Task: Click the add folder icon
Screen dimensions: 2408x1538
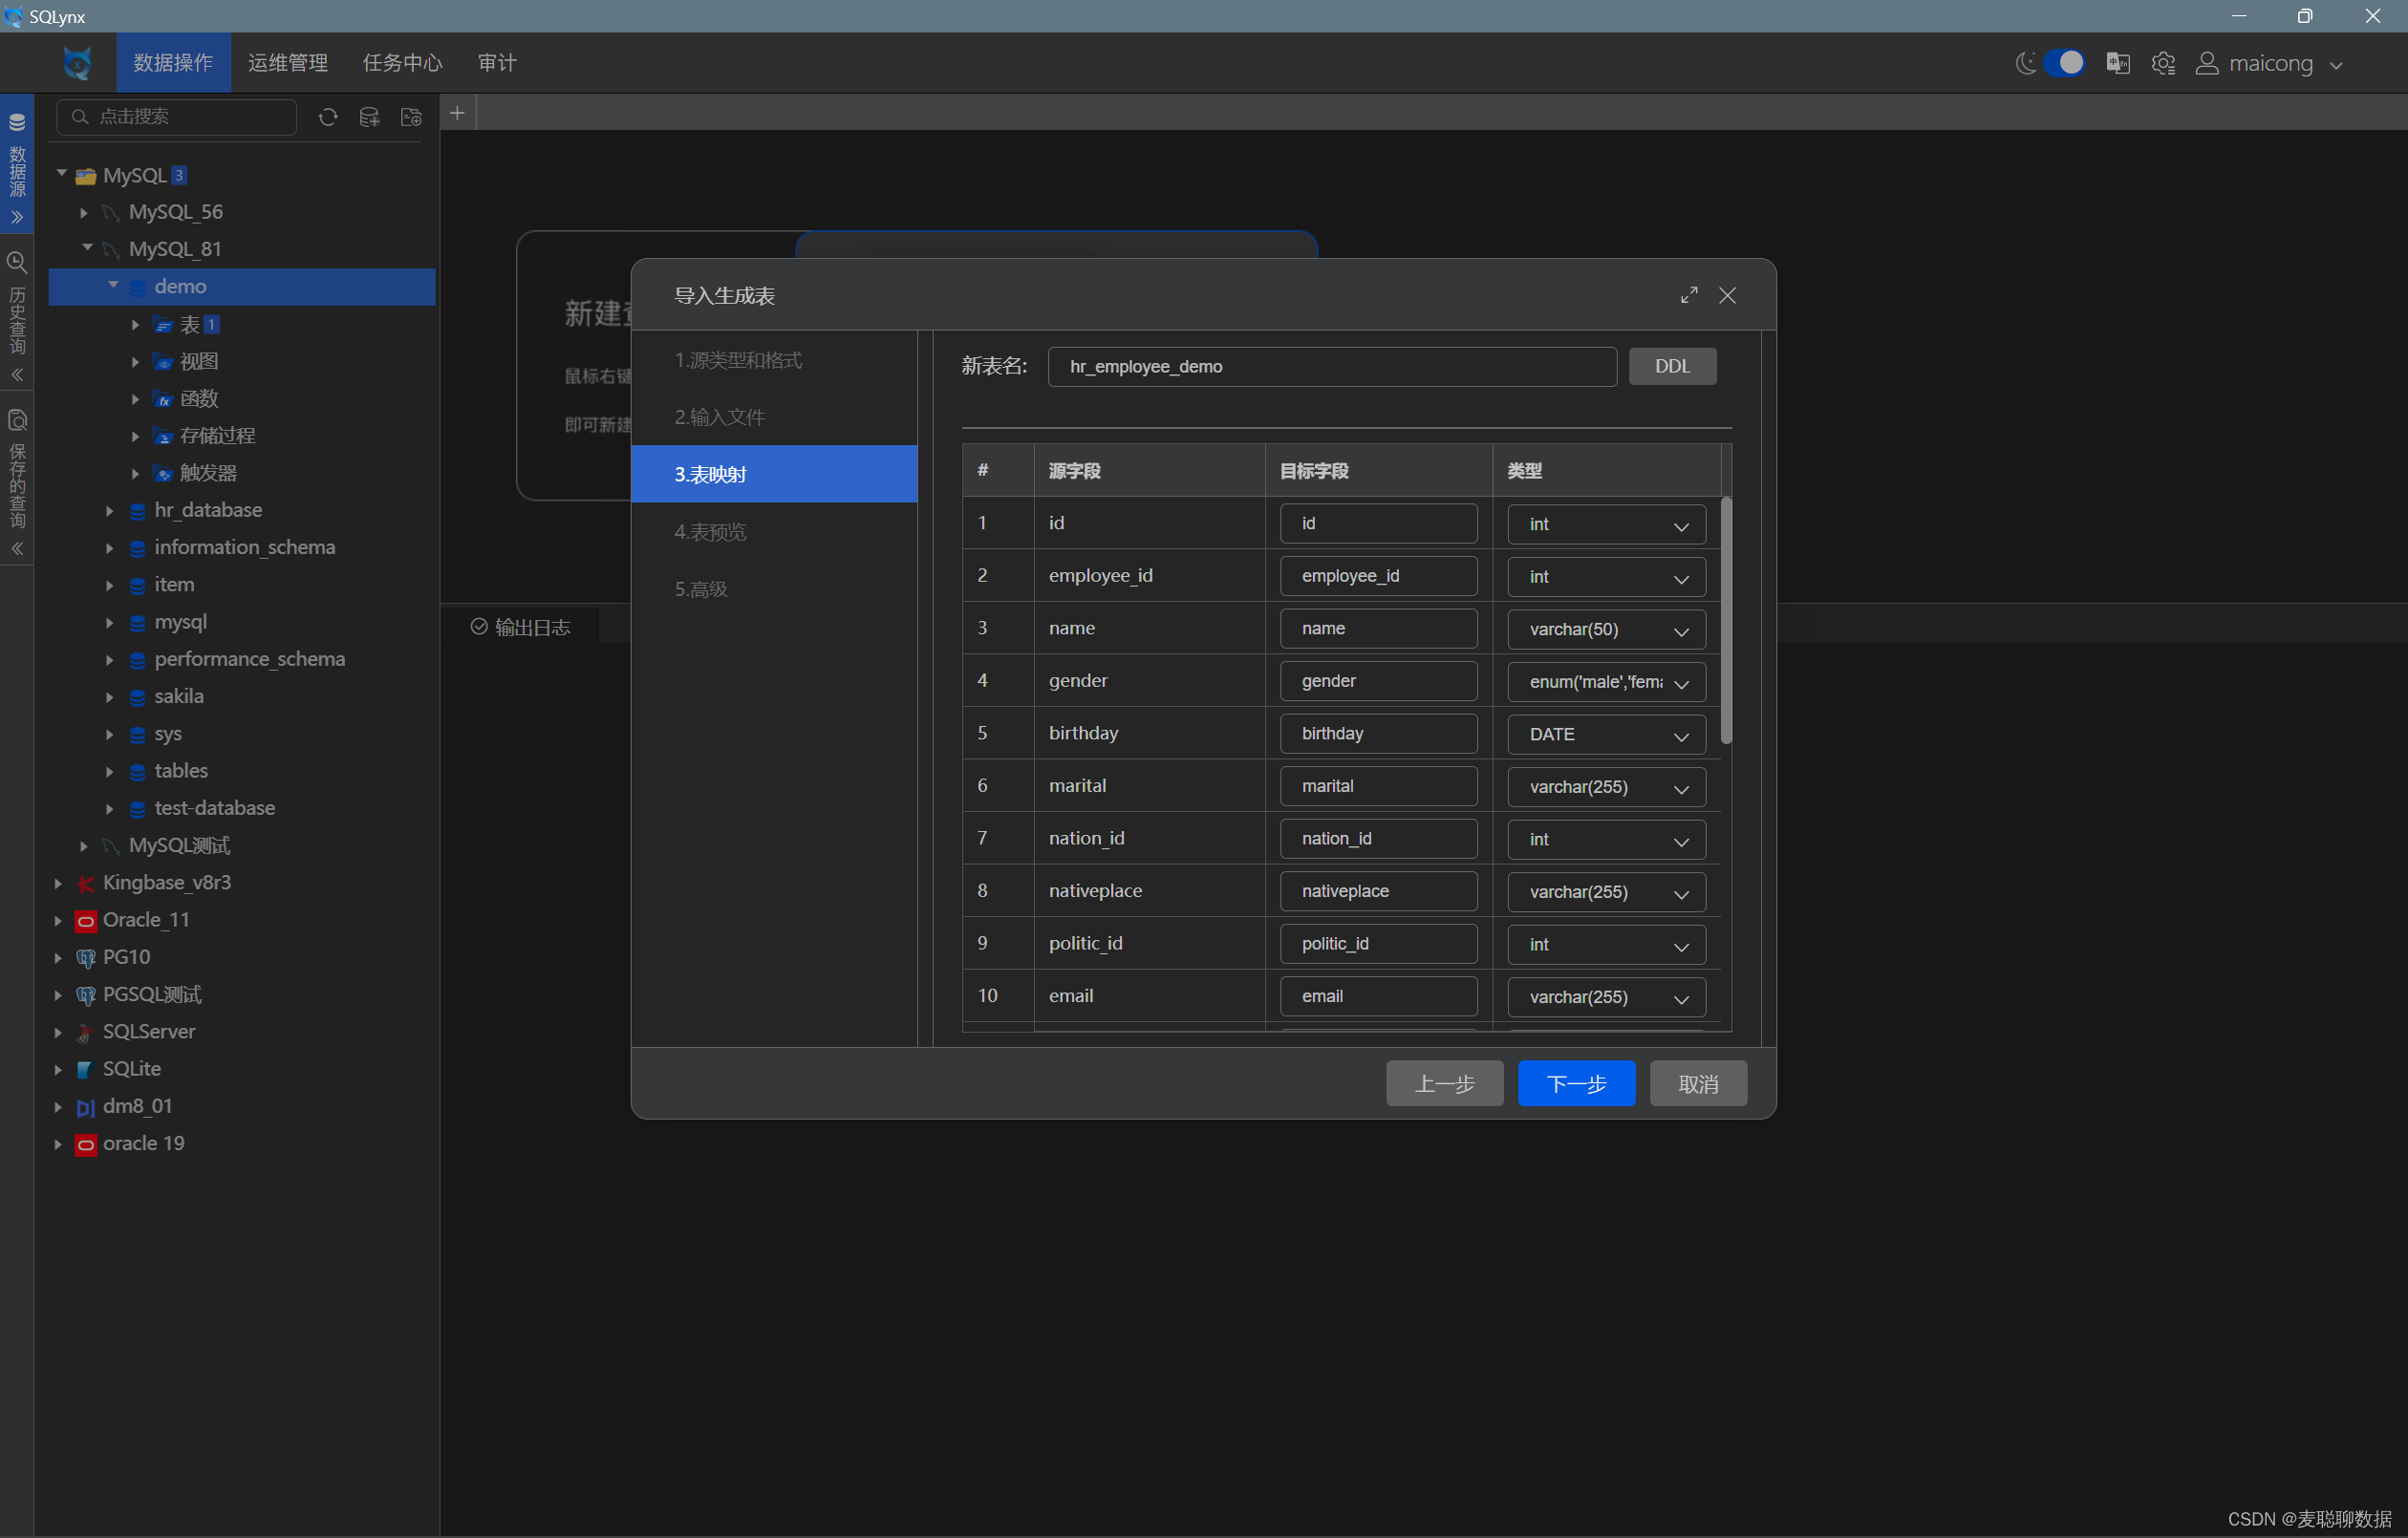Action: [411, 117]
